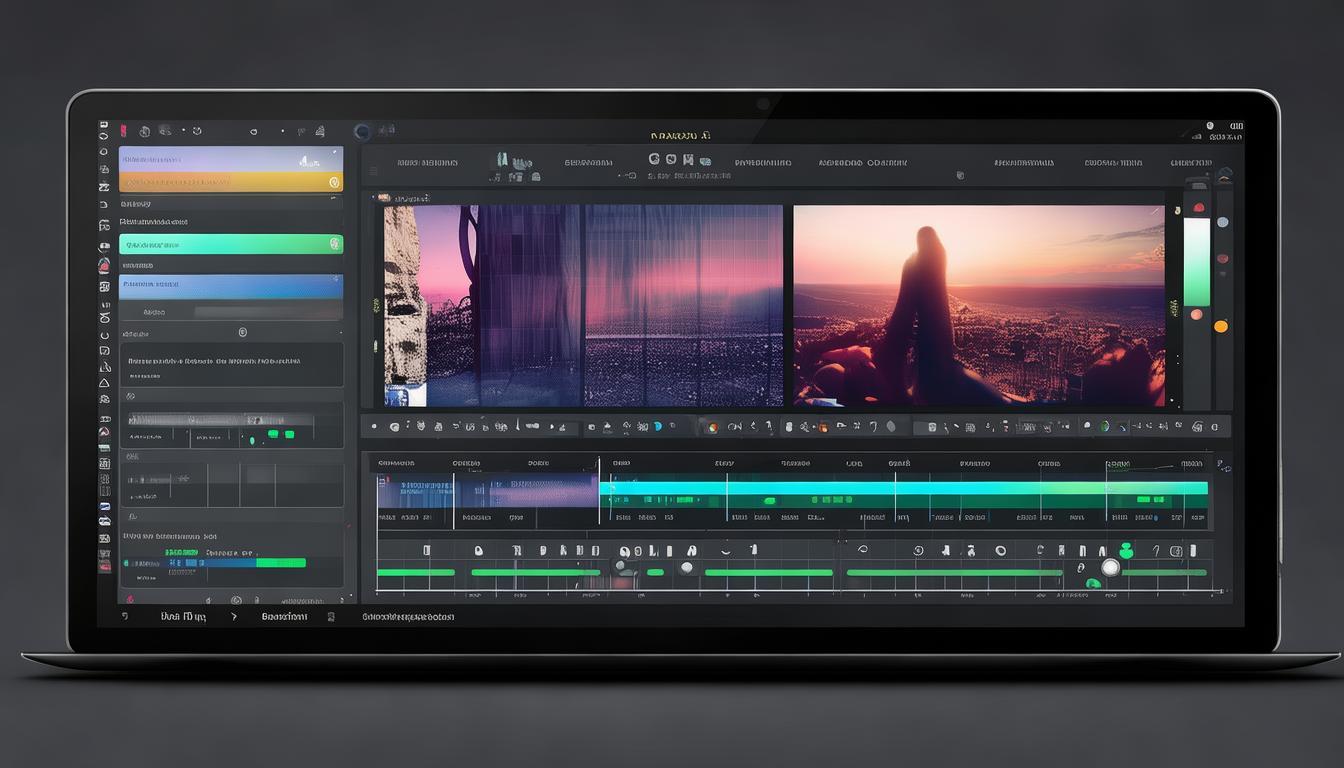Click the red icon in the top-left toolbar
This screenshot has width=1344, height=768.
(x=123, y=131)
